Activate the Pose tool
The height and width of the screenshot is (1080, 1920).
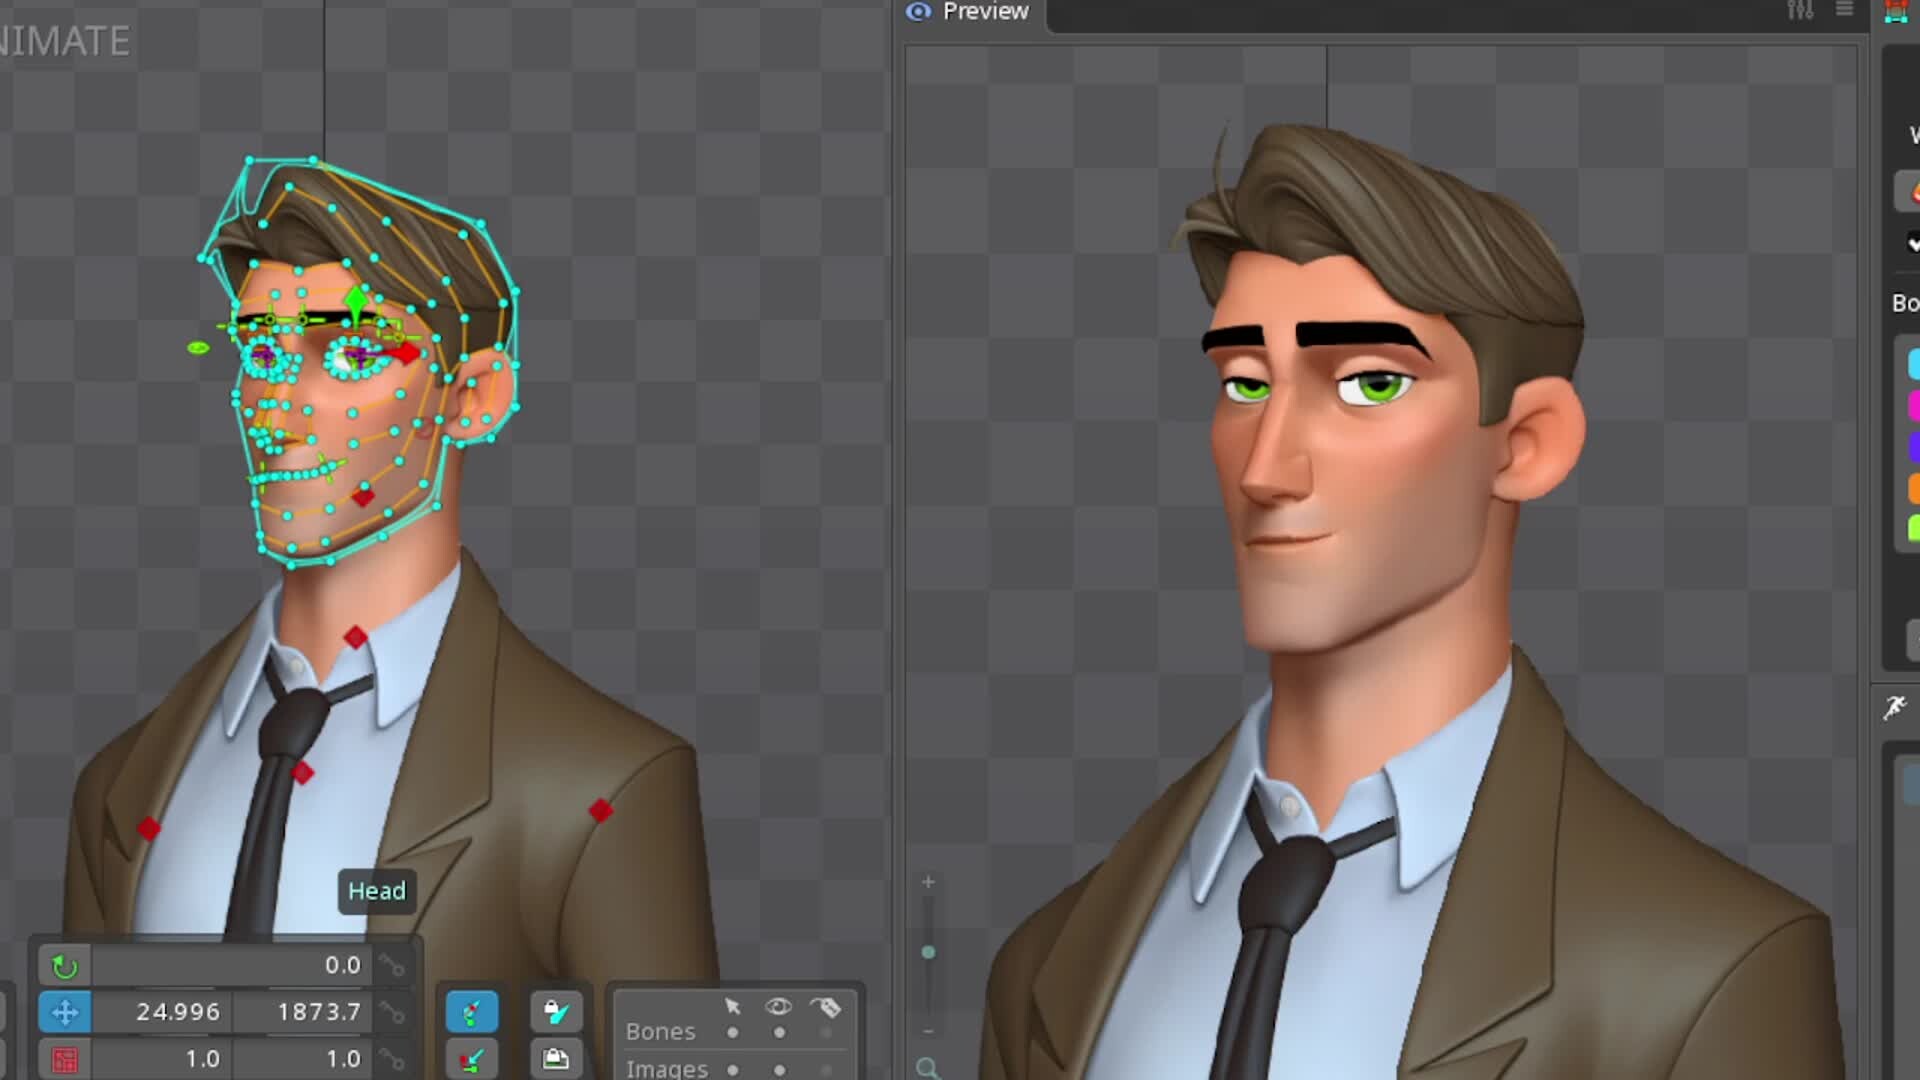[472, 1011]
